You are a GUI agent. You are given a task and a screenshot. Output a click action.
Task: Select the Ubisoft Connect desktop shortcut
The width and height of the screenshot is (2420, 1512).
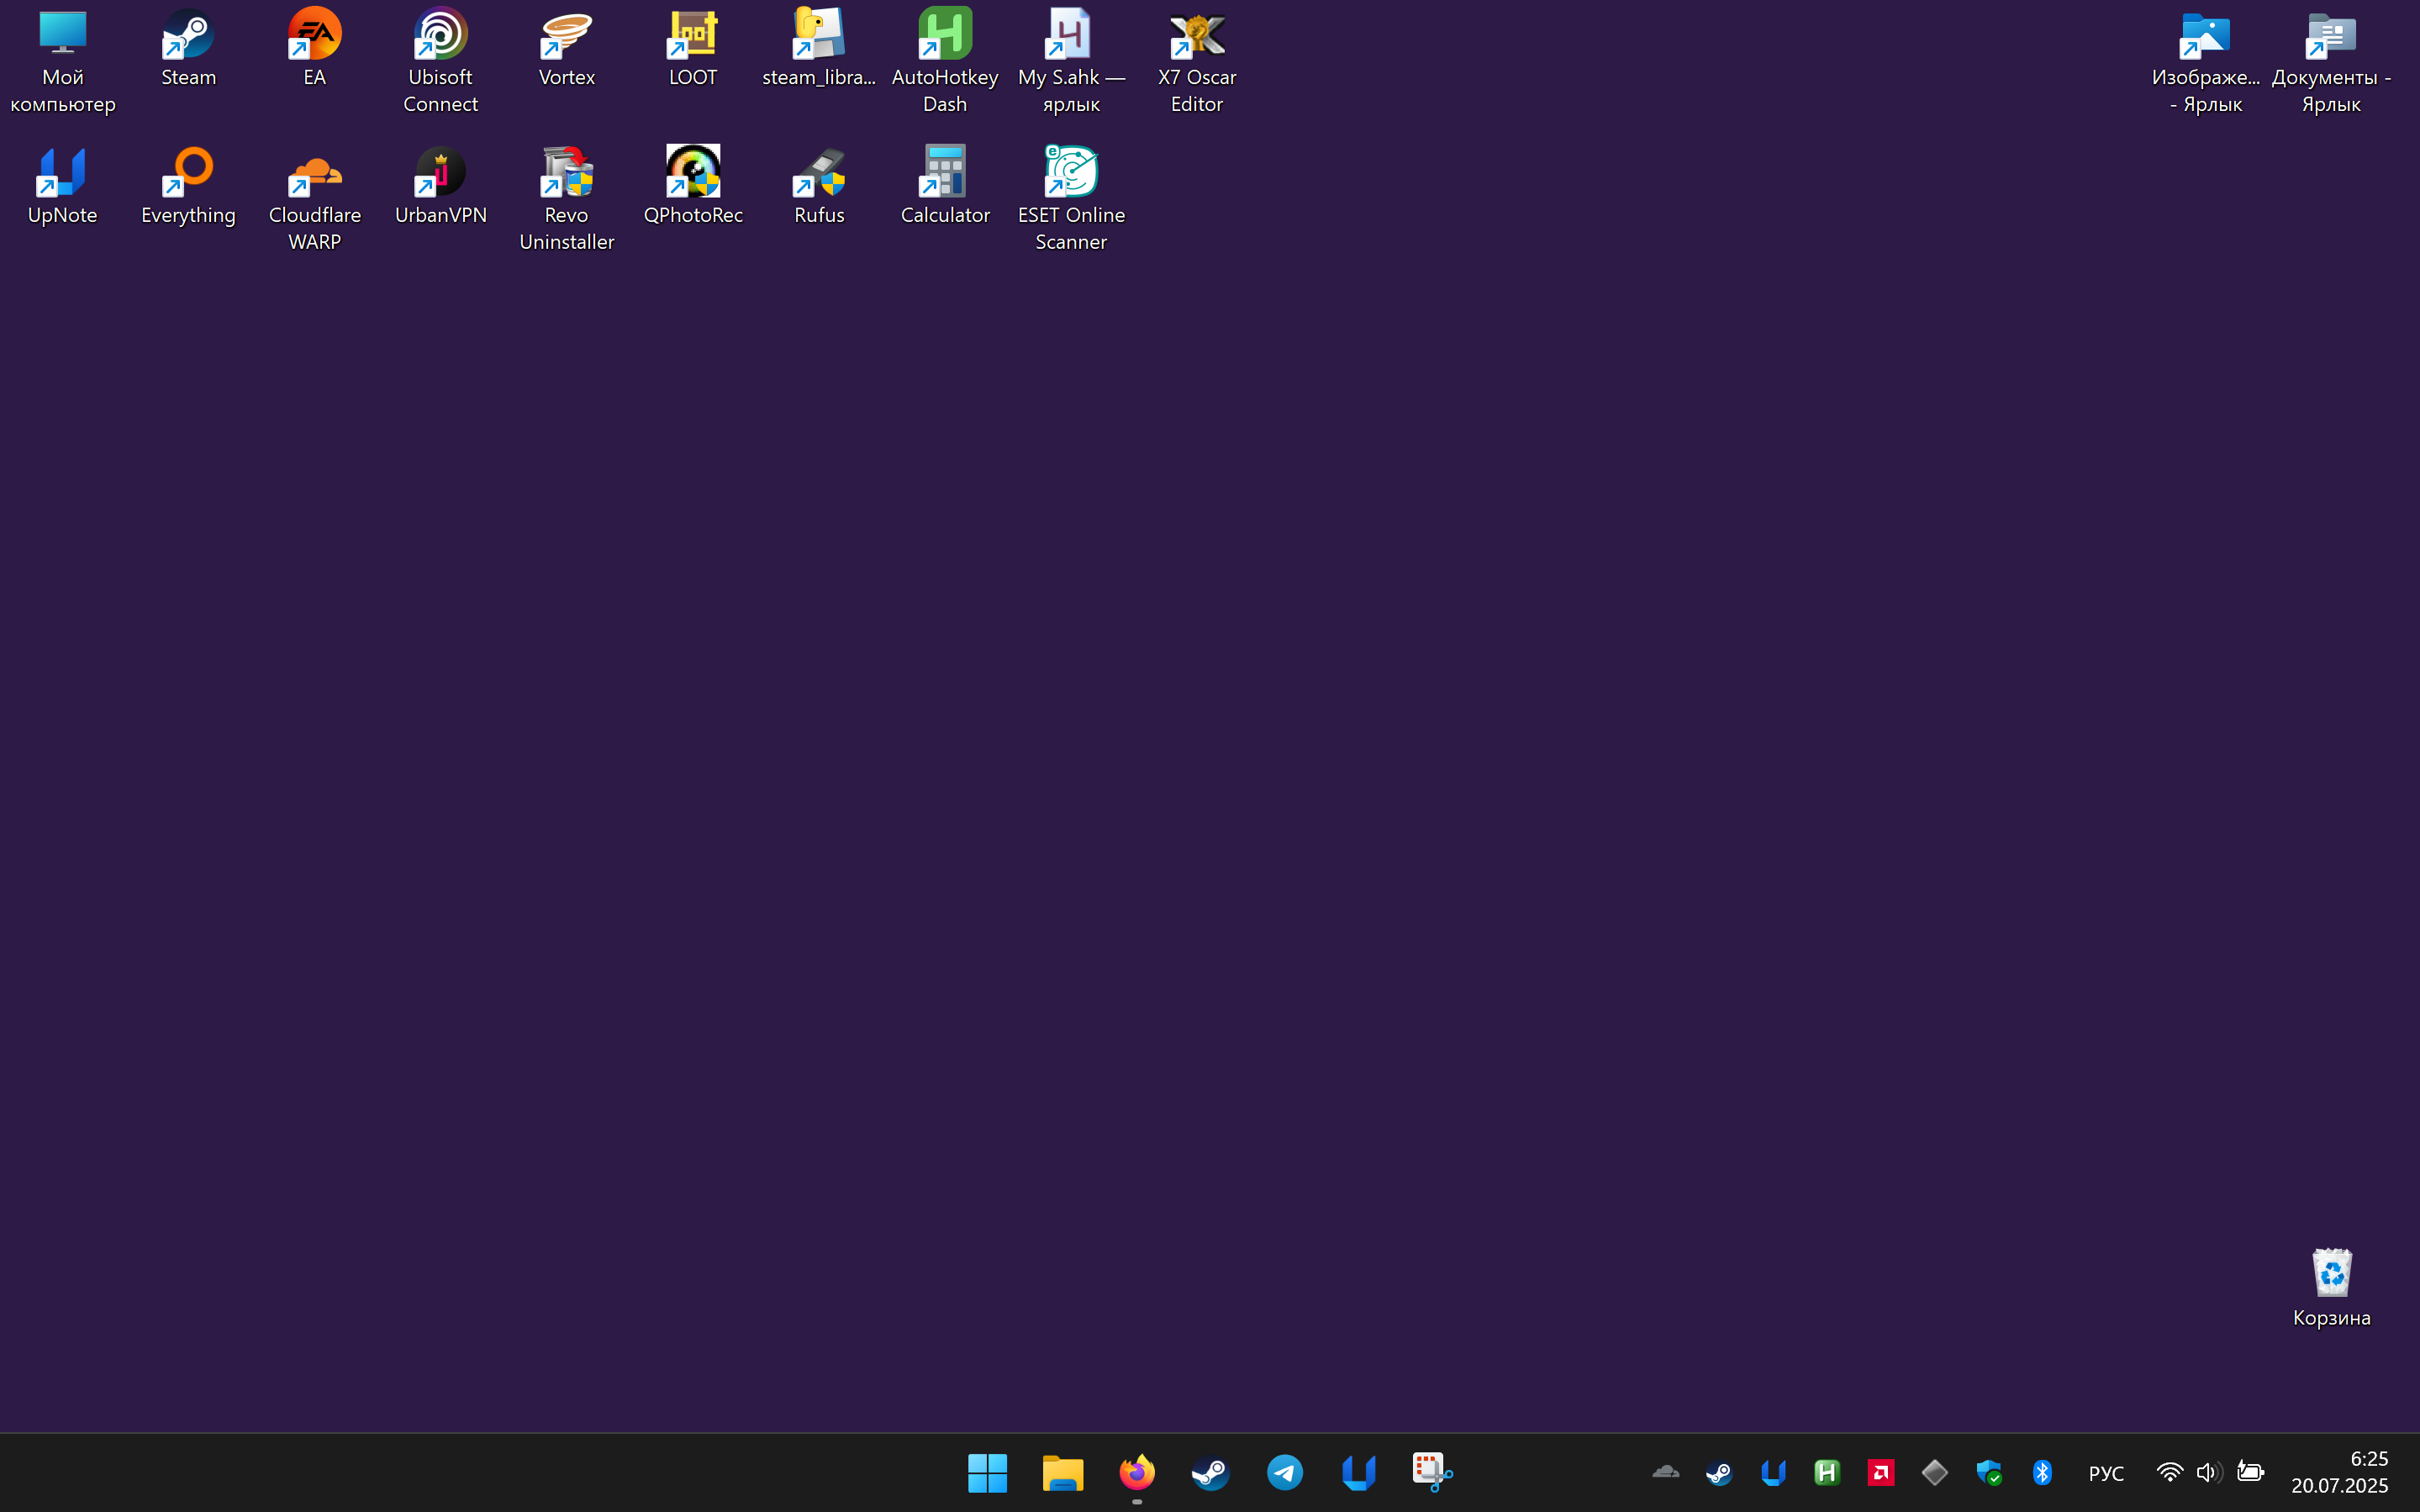coord(440,60)
